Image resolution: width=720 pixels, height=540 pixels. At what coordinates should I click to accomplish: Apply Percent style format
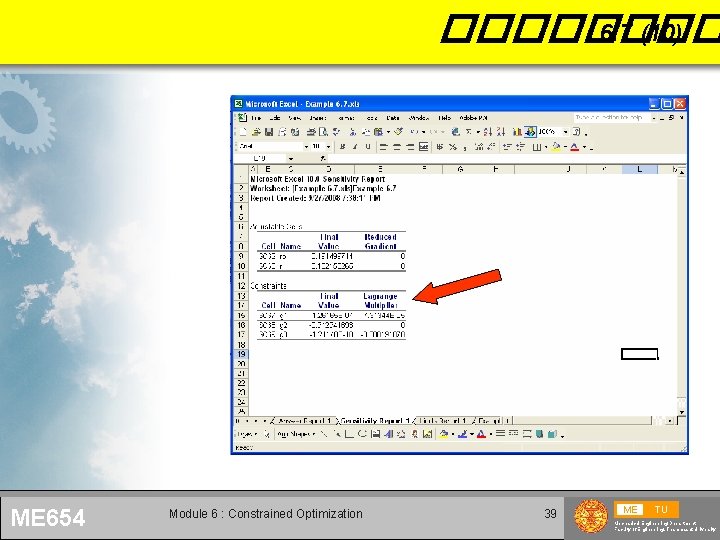[x=453, y=147]
